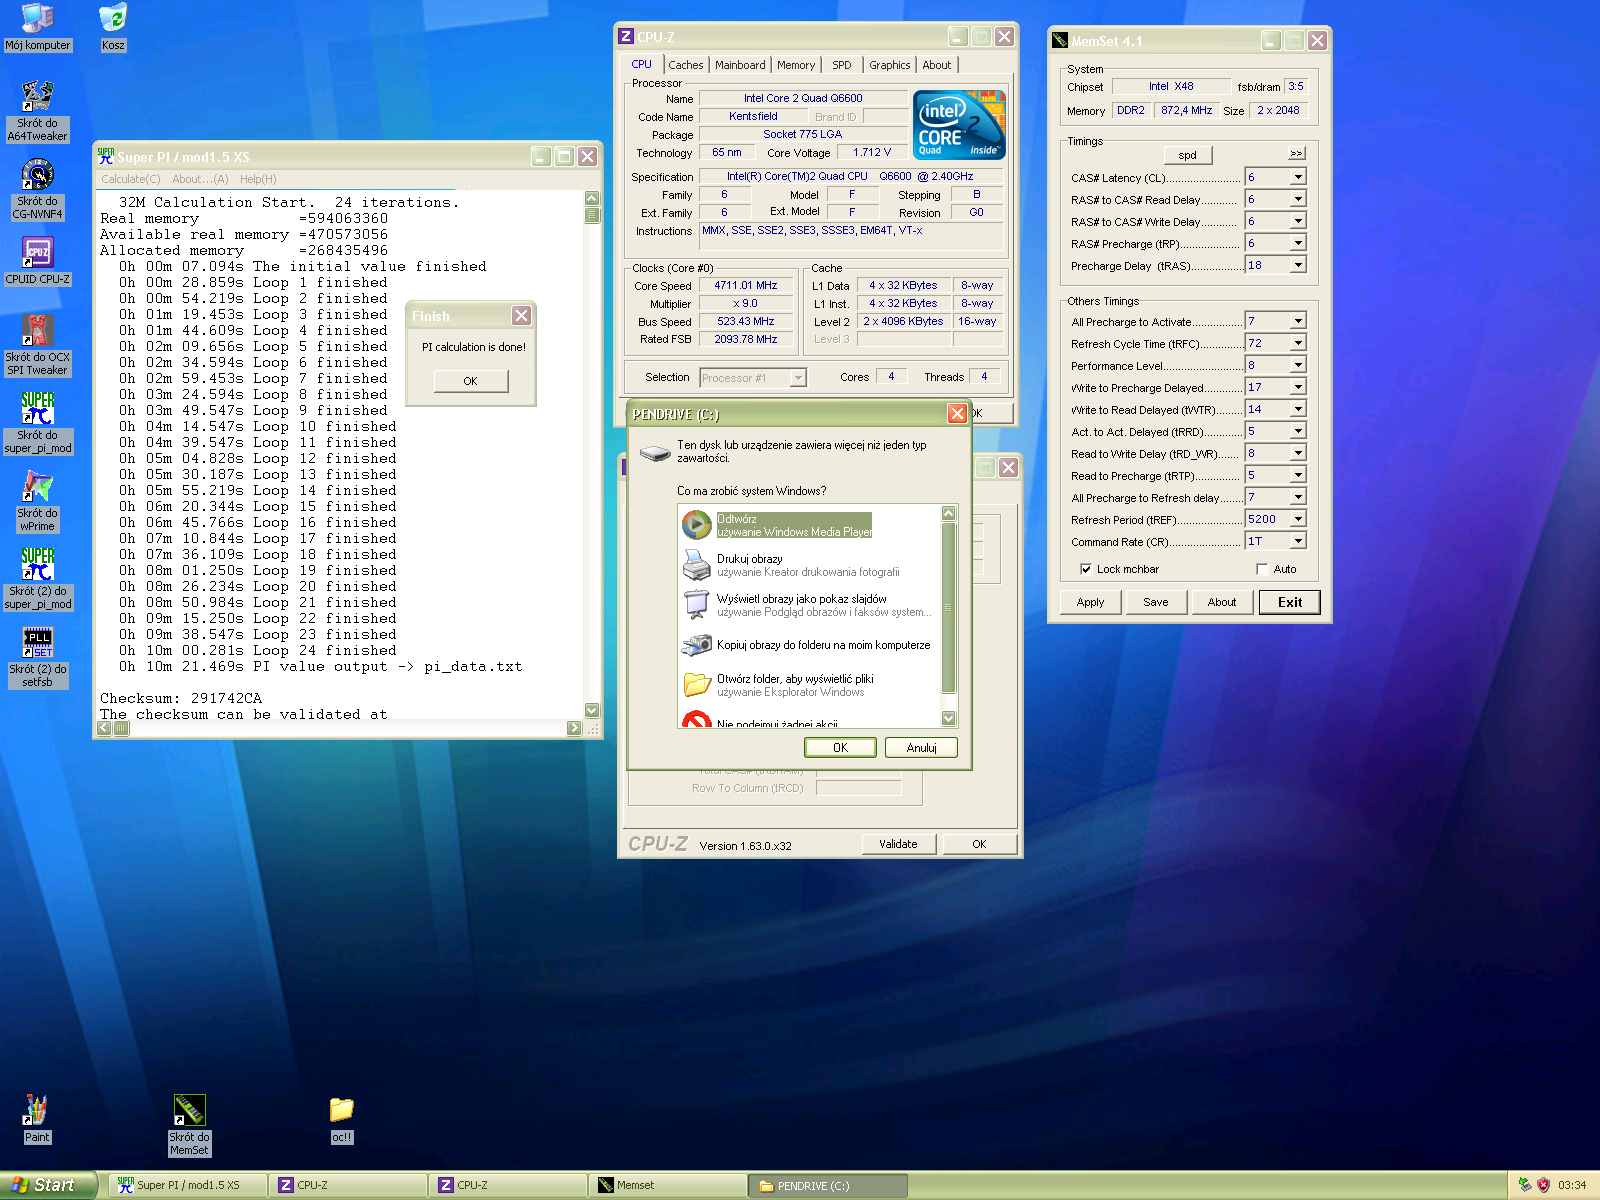This screenshot has height=1200, width=1600.
Task: Toggle the Lock mchbar checkbox
Action: point(1086,569)
